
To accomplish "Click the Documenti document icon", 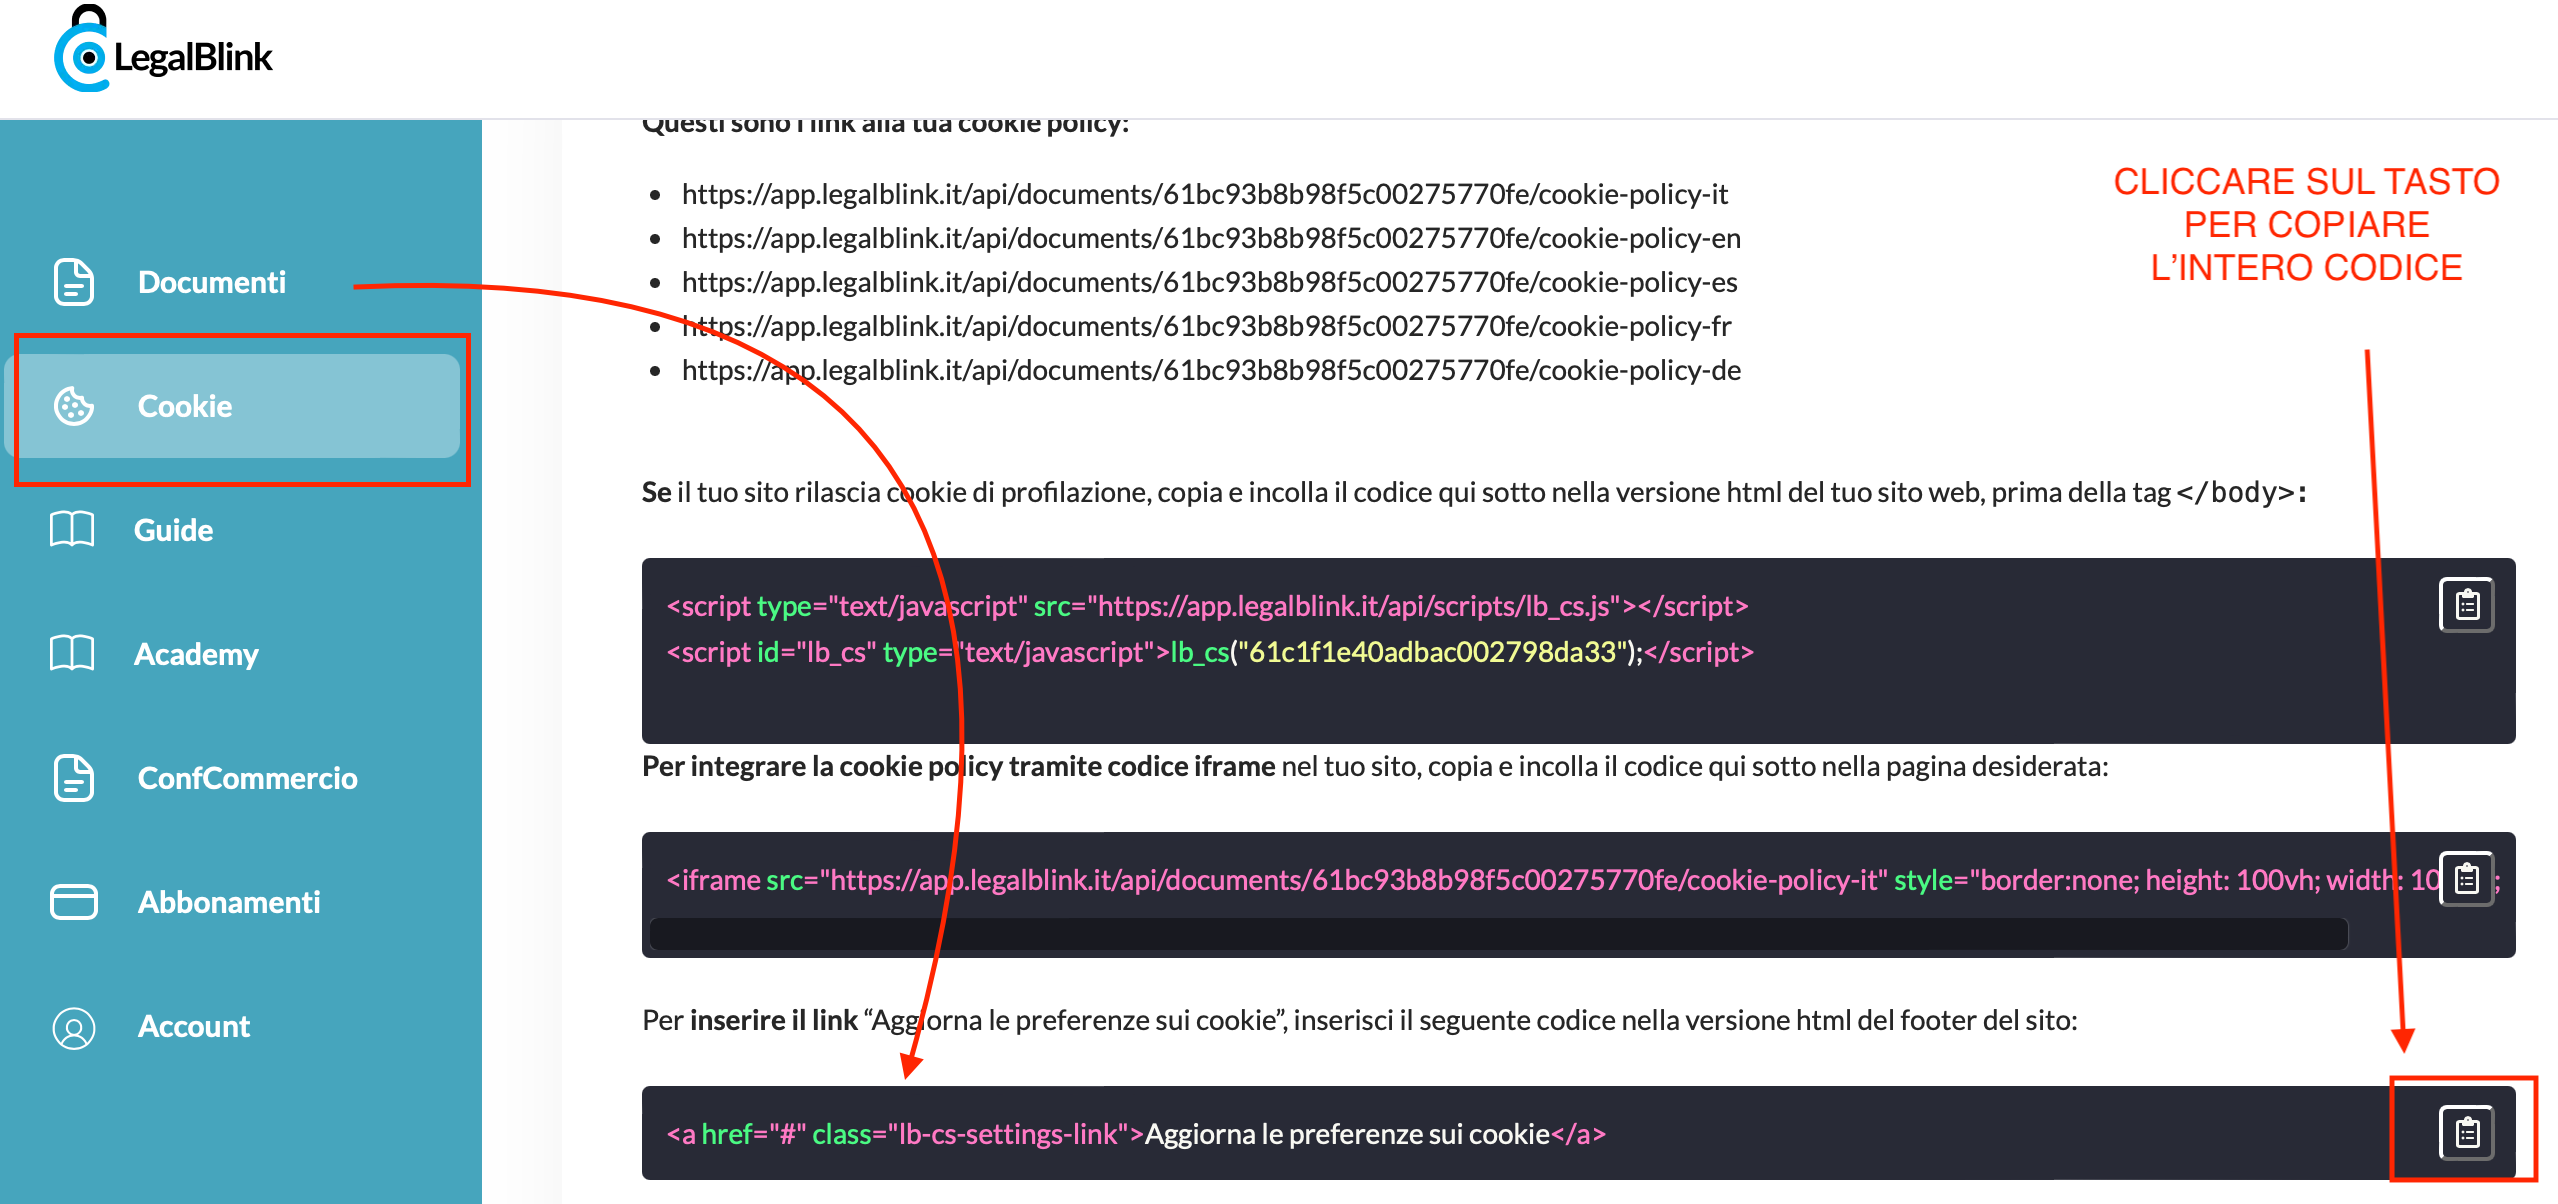I will coord(74,282).
